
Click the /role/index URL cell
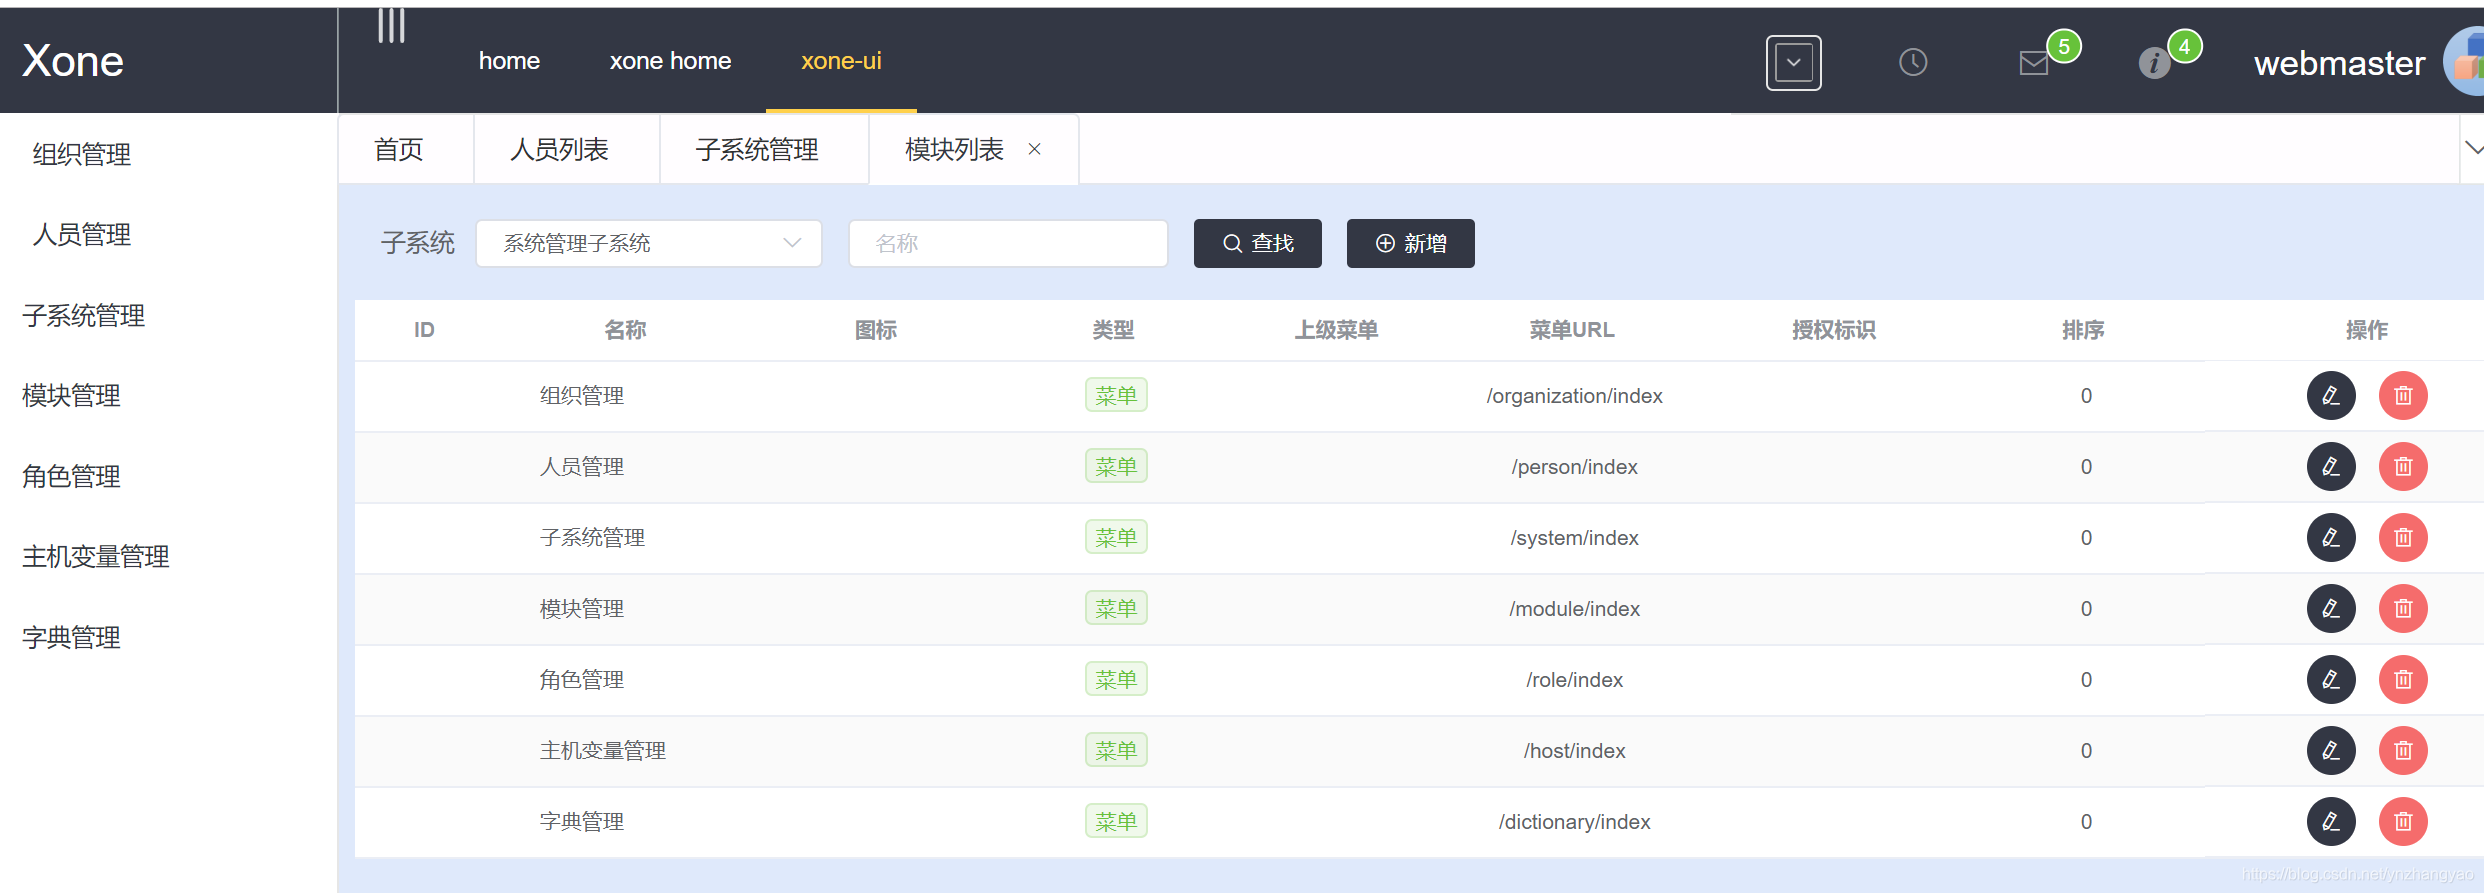[1574, 680]
